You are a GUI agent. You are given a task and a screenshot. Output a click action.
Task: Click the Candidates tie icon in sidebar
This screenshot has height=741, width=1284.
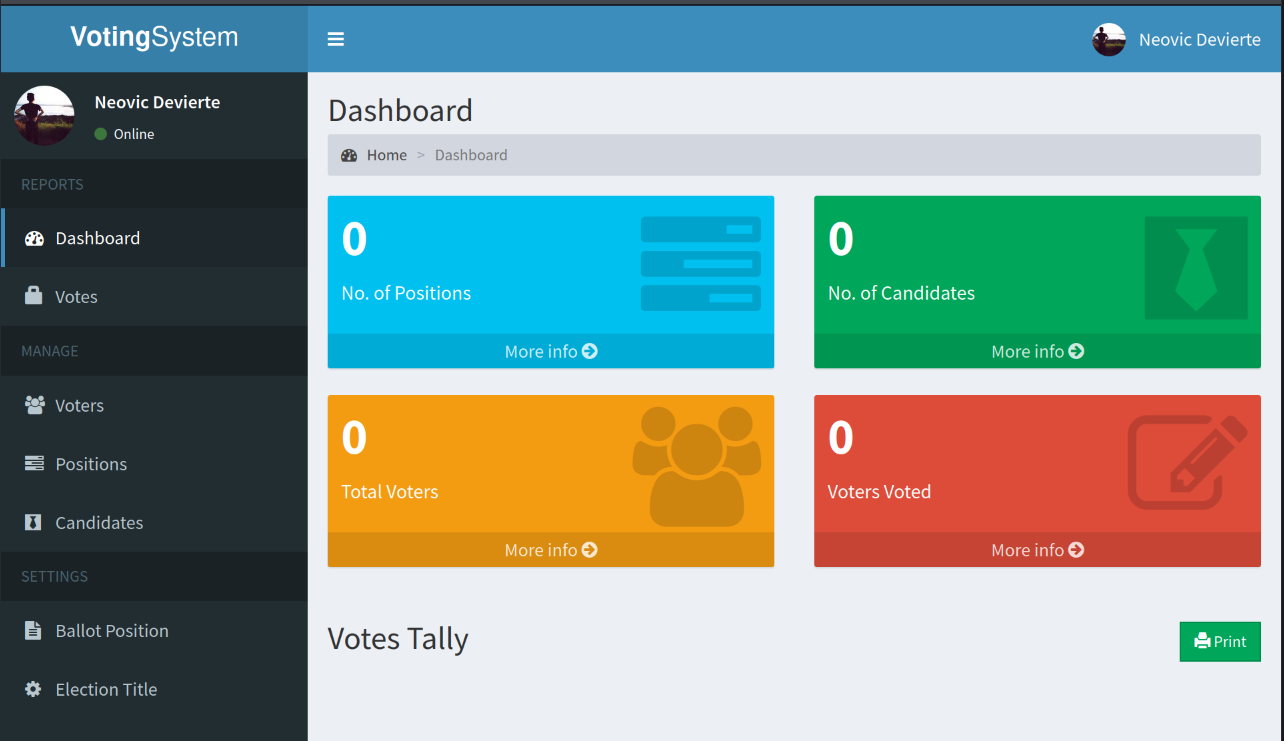point(34,523)
